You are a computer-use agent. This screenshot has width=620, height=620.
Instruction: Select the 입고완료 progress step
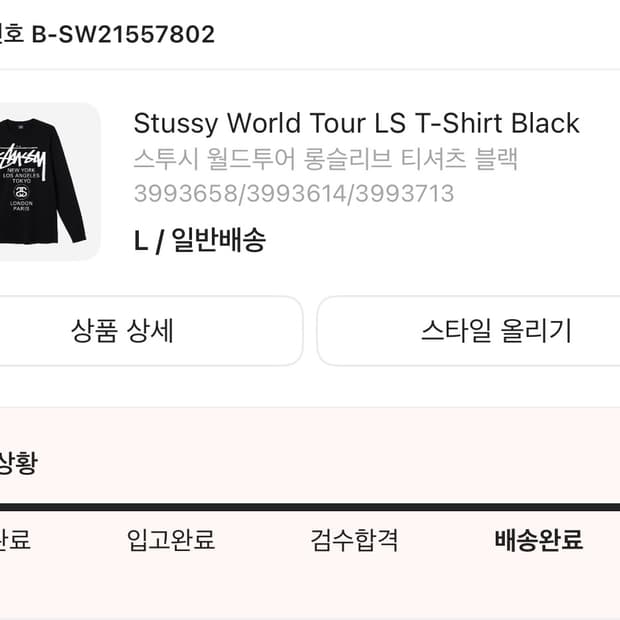[x=171, y=541]
